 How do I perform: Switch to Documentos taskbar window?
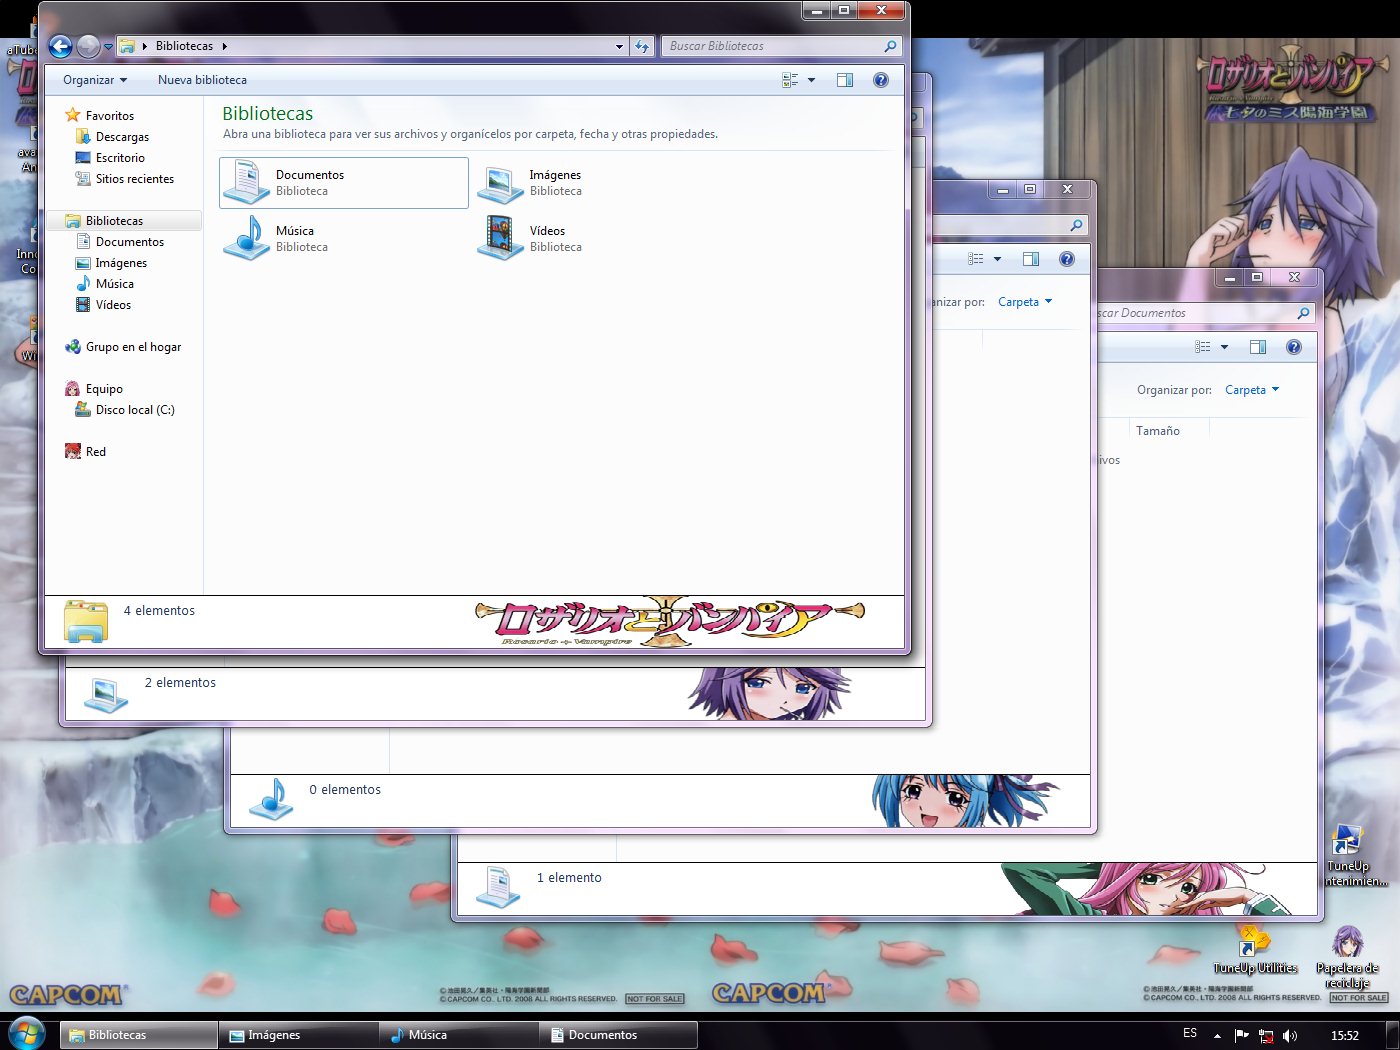(x=618, y=1035)
